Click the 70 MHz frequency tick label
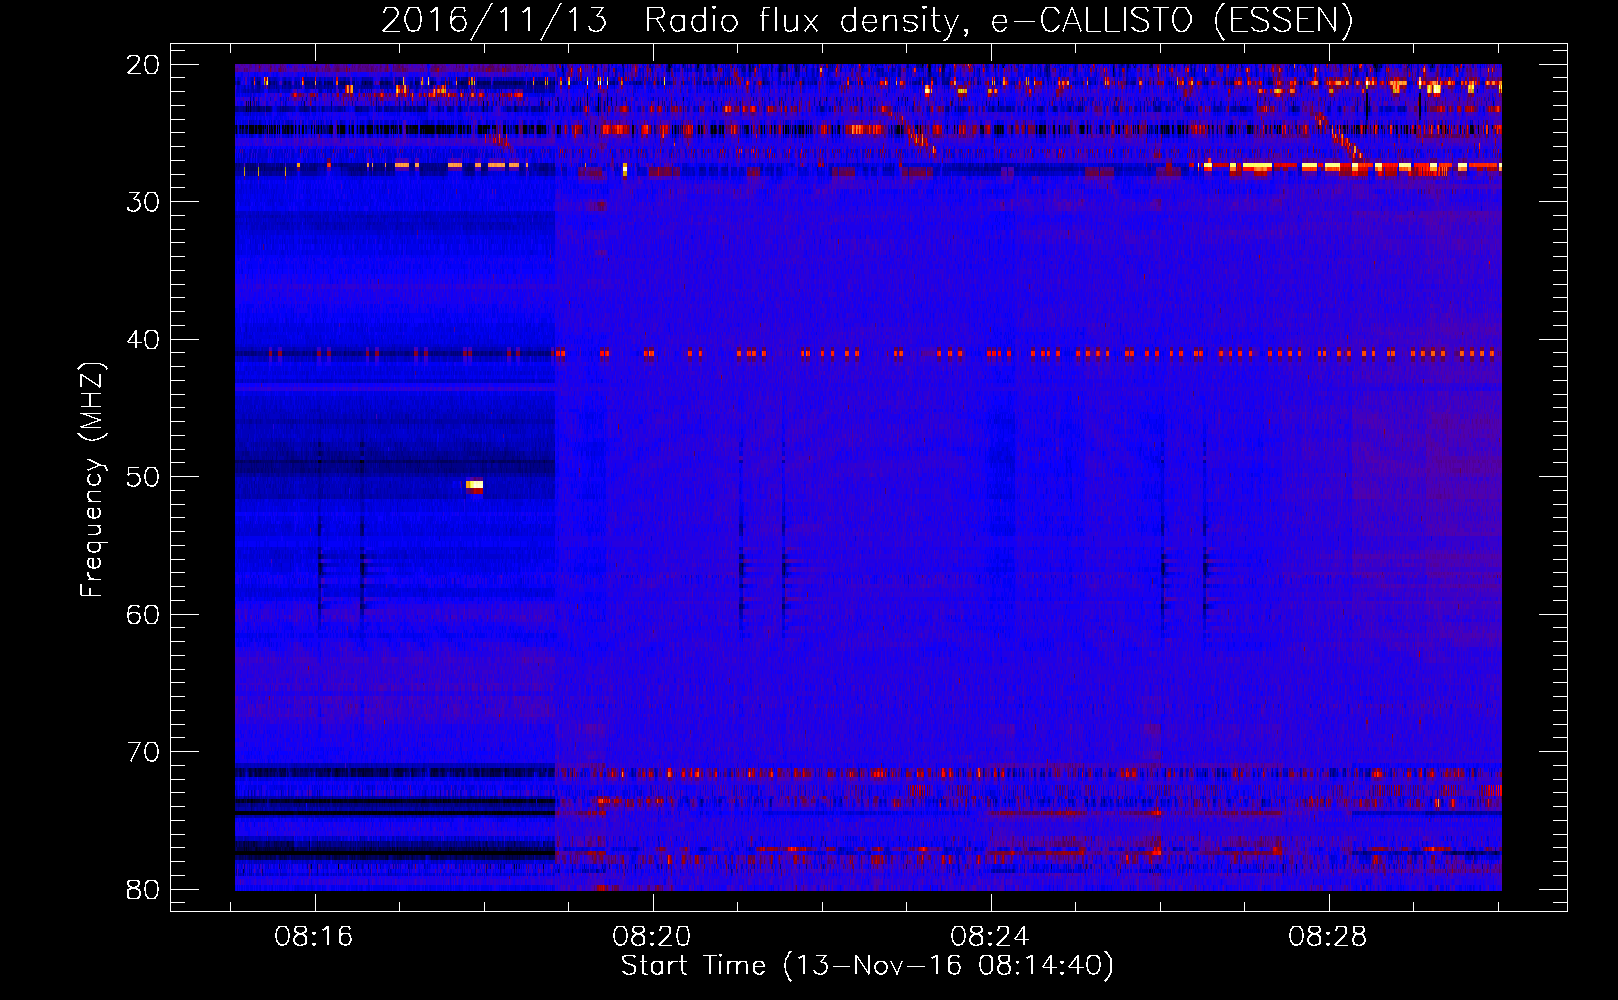This screenshot has width=1618, height=1000. (x=144, y=752)
